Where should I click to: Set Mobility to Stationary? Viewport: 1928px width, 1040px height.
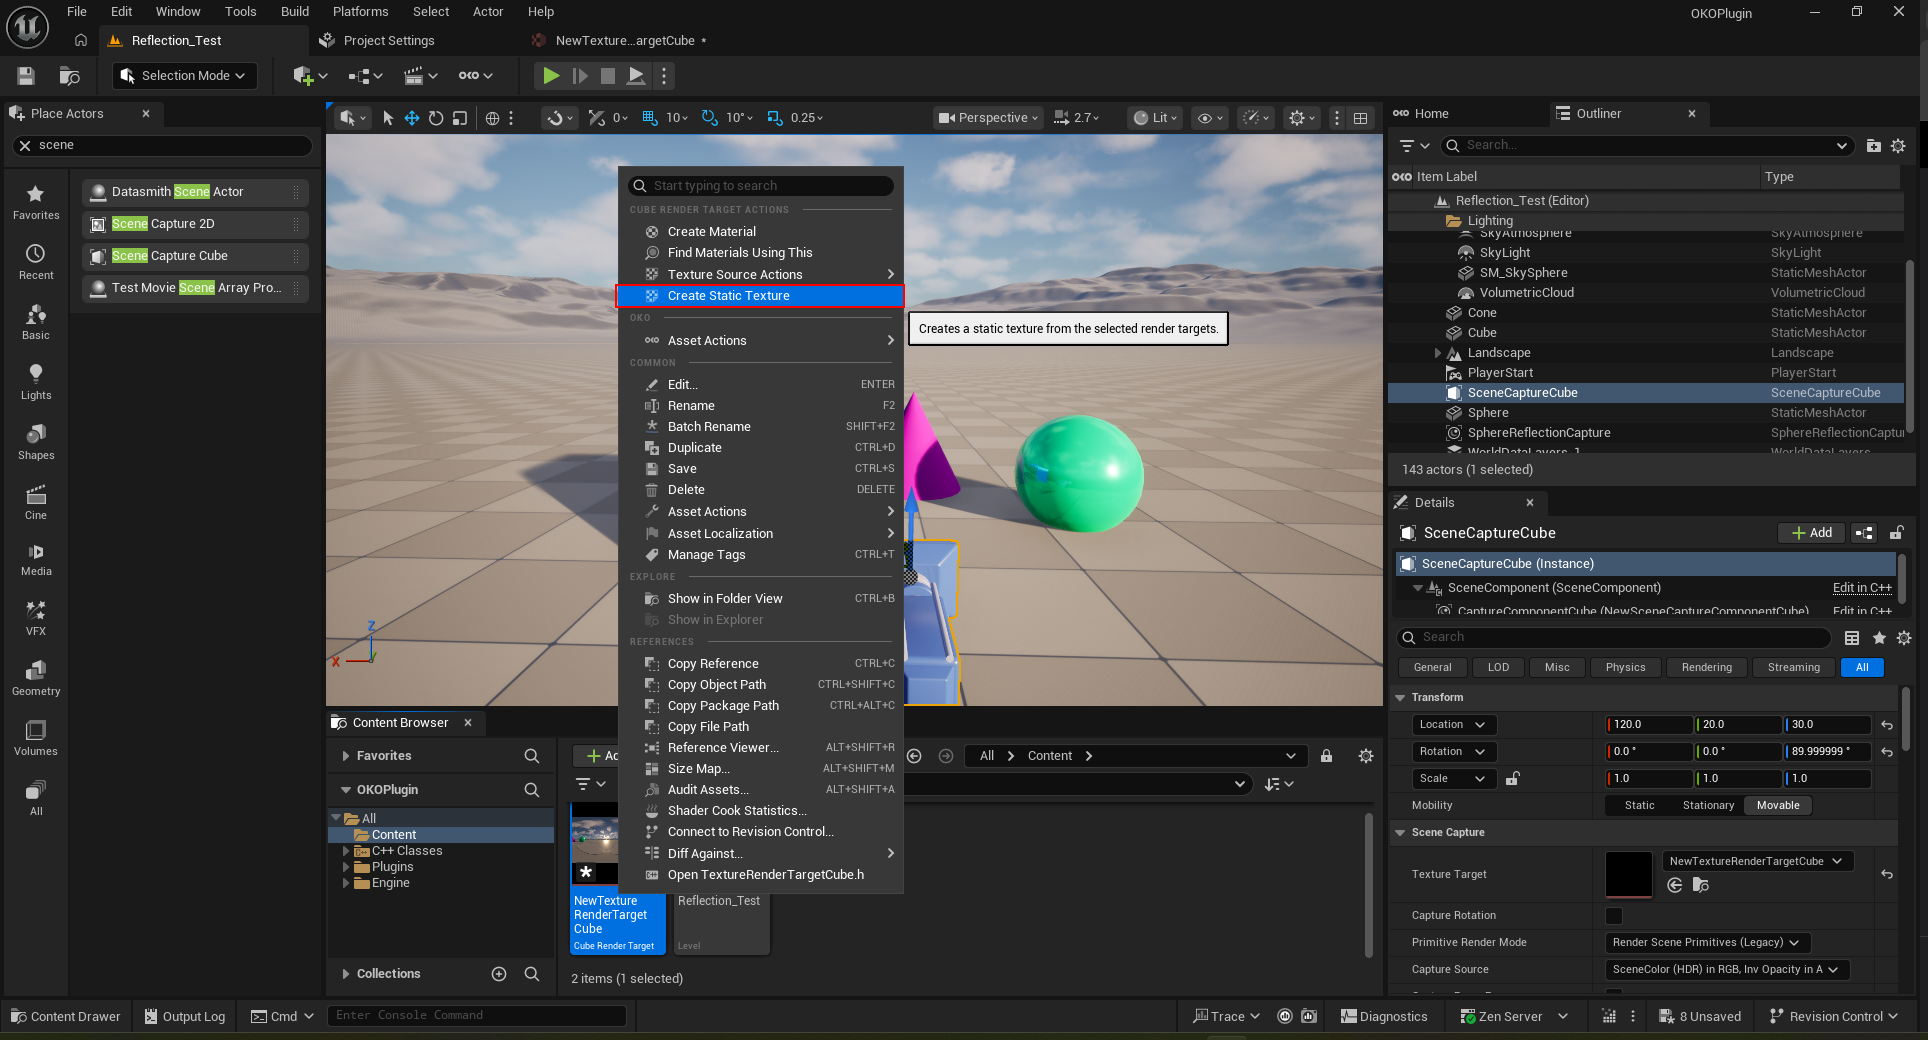(x=1708, y=806)
